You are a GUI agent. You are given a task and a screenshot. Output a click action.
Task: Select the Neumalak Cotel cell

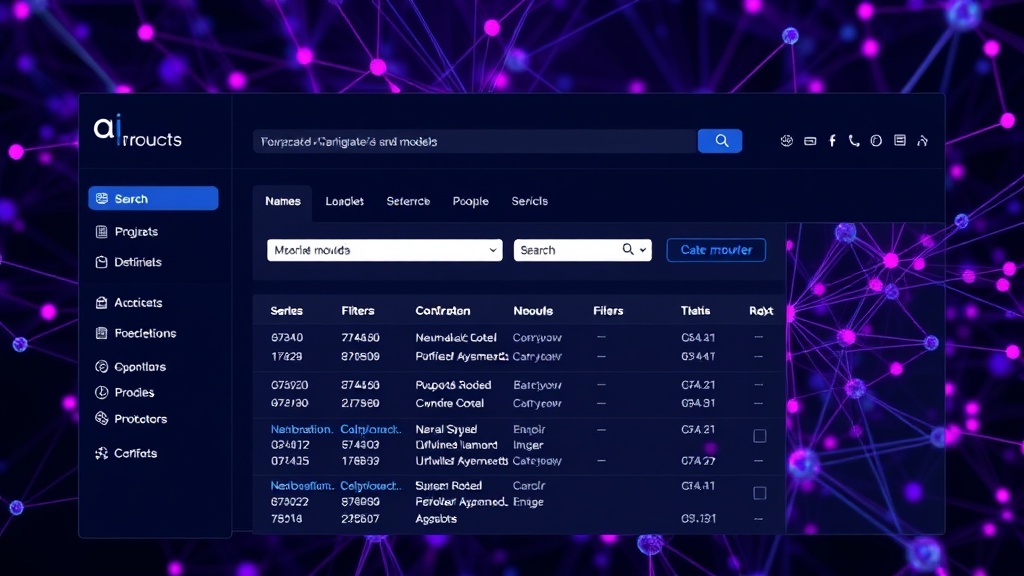point(456,338)
